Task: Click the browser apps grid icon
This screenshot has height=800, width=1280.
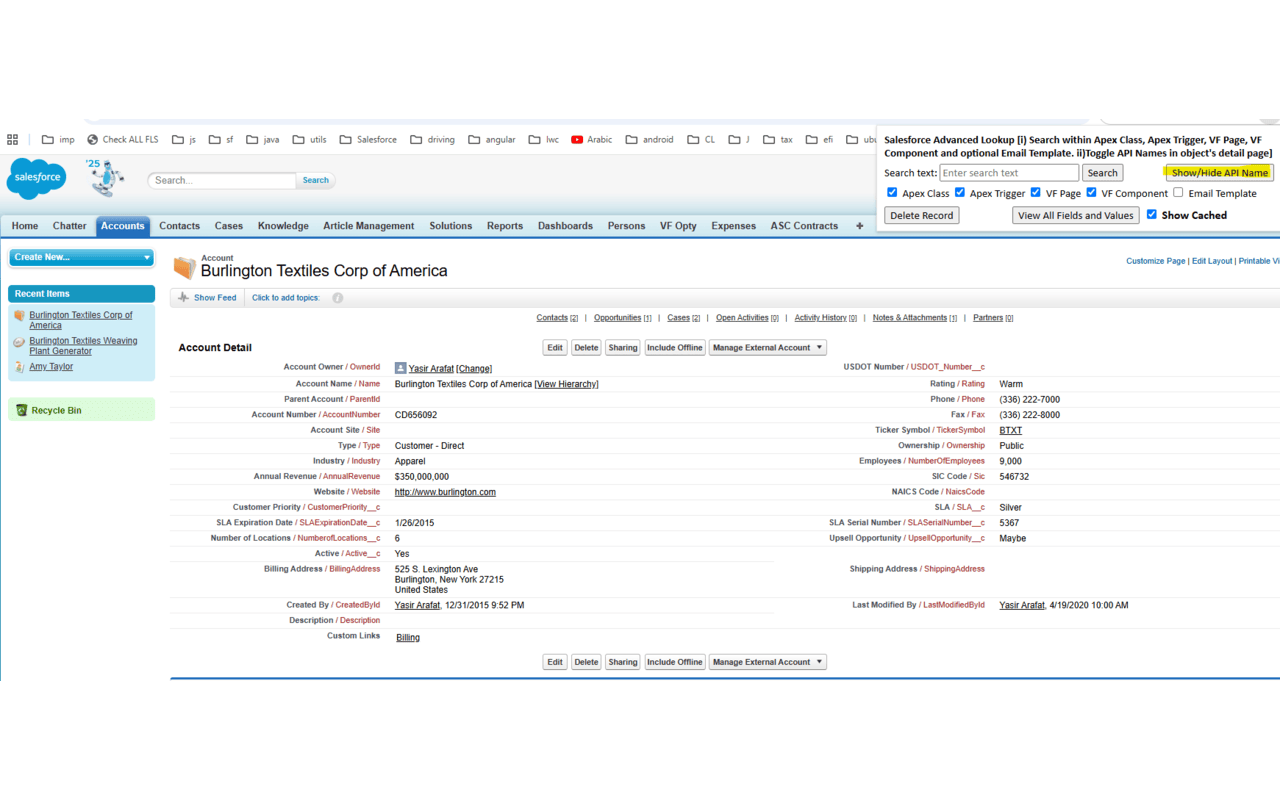Action: click(12, 139)
